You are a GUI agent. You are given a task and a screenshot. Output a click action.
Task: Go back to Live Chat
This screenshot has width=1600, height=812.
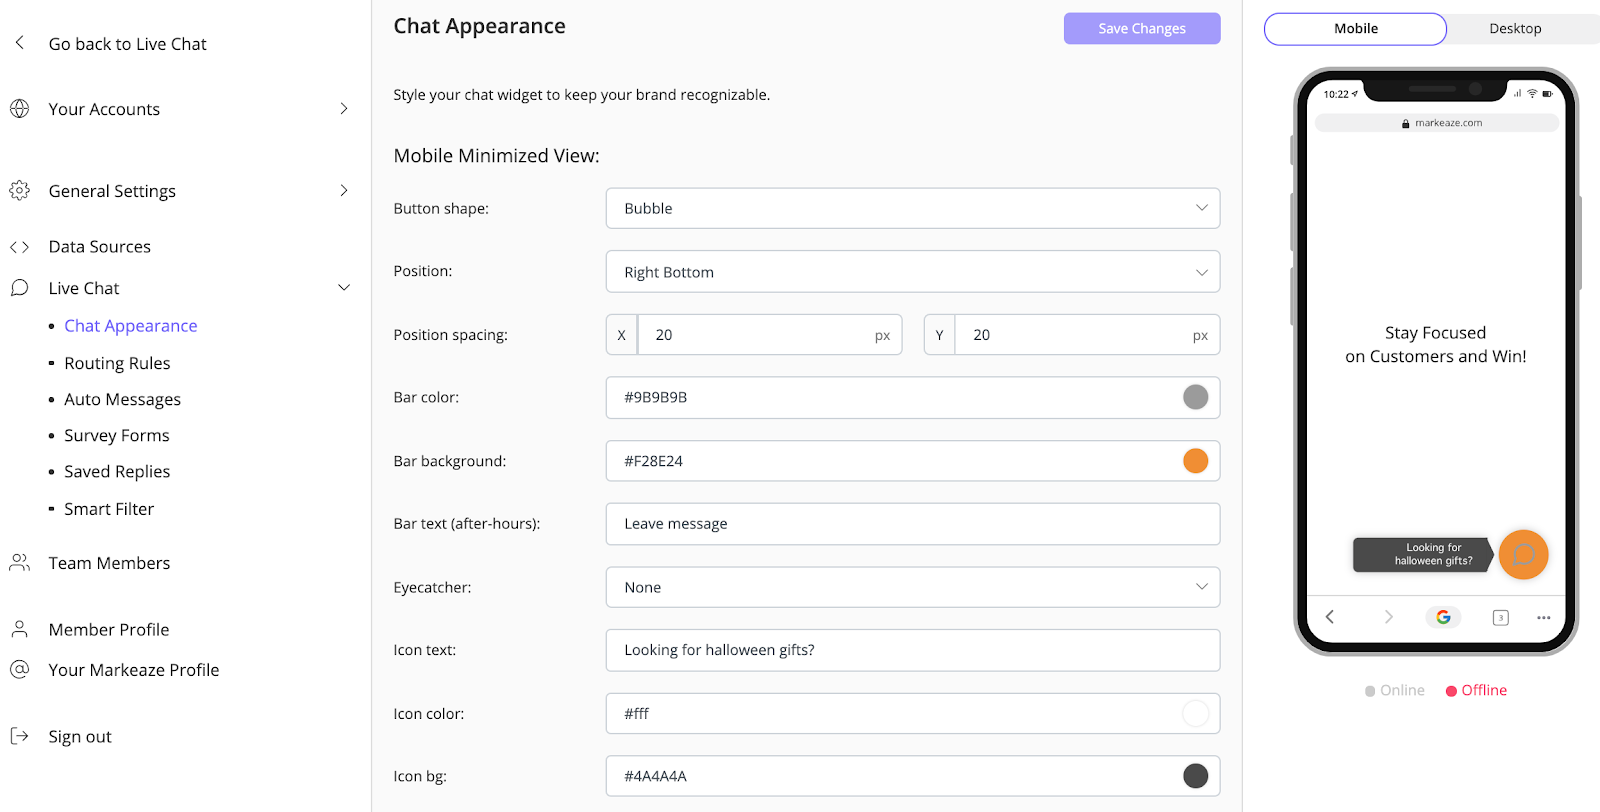coord(127,44)
